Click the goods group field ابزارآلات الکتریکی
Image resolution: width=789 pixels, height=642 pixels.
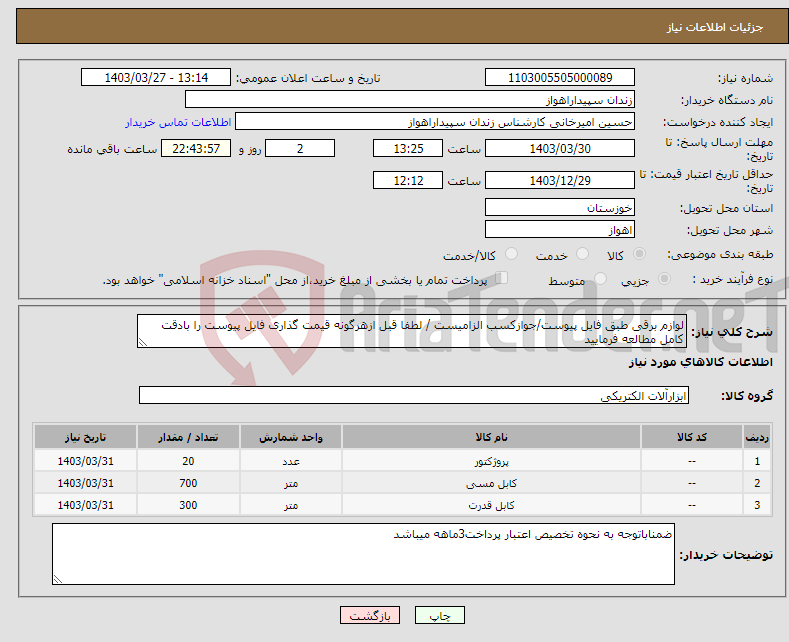click(414, 395)
